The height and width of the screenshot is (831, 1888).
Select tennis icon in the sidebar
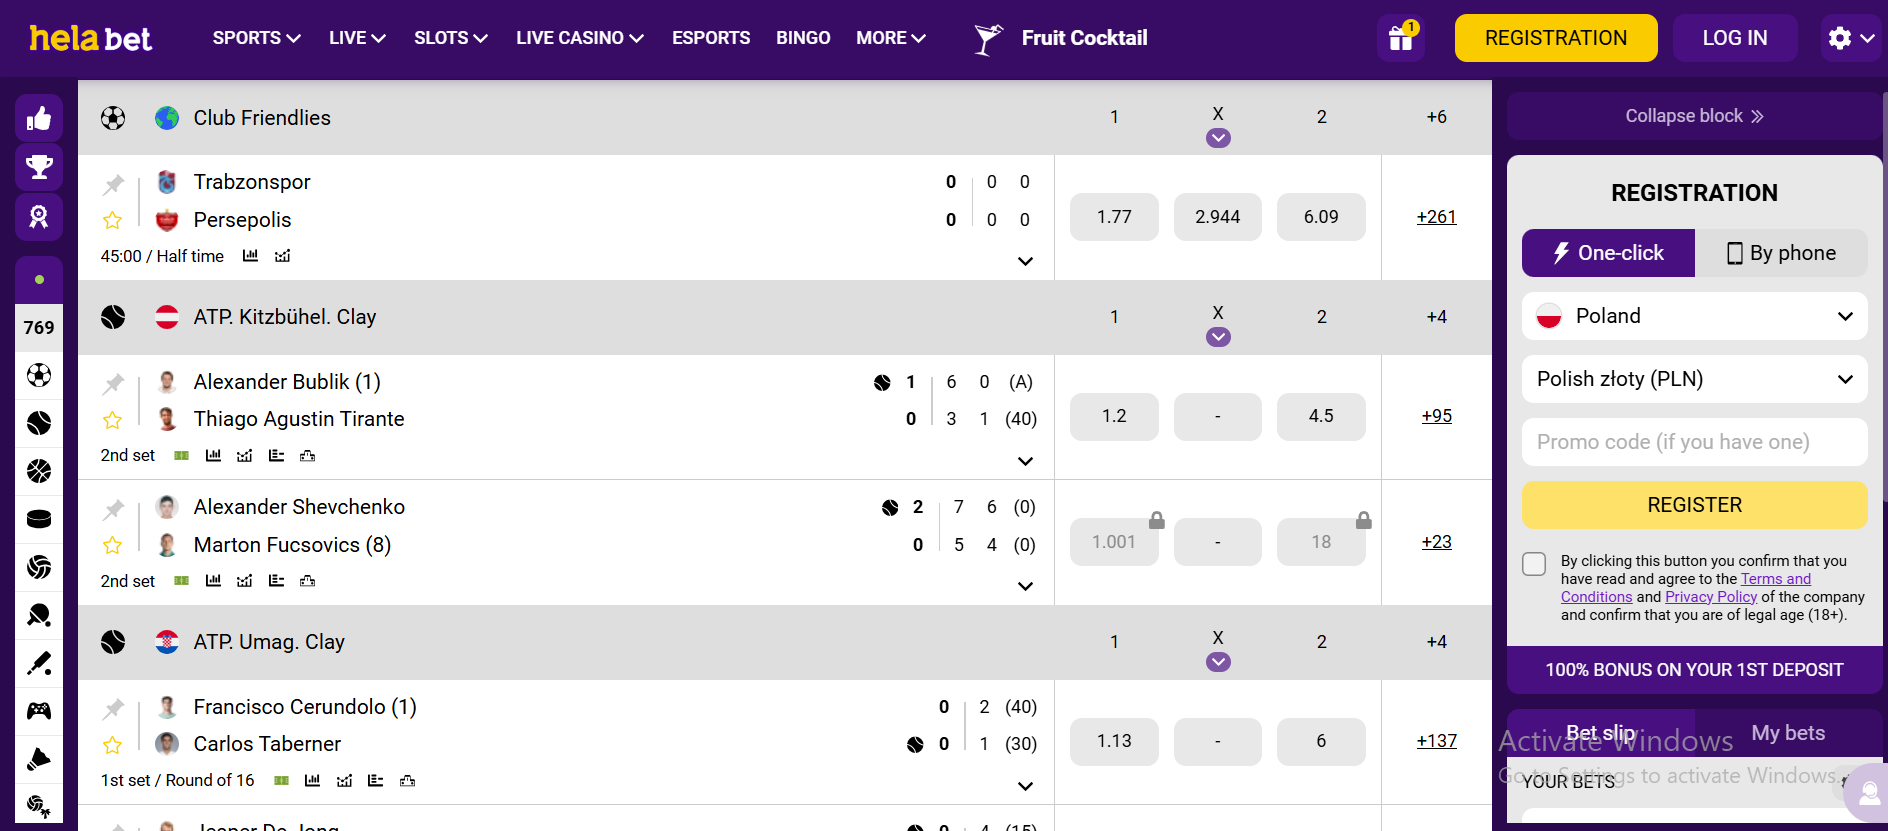[x=39, y=423]
